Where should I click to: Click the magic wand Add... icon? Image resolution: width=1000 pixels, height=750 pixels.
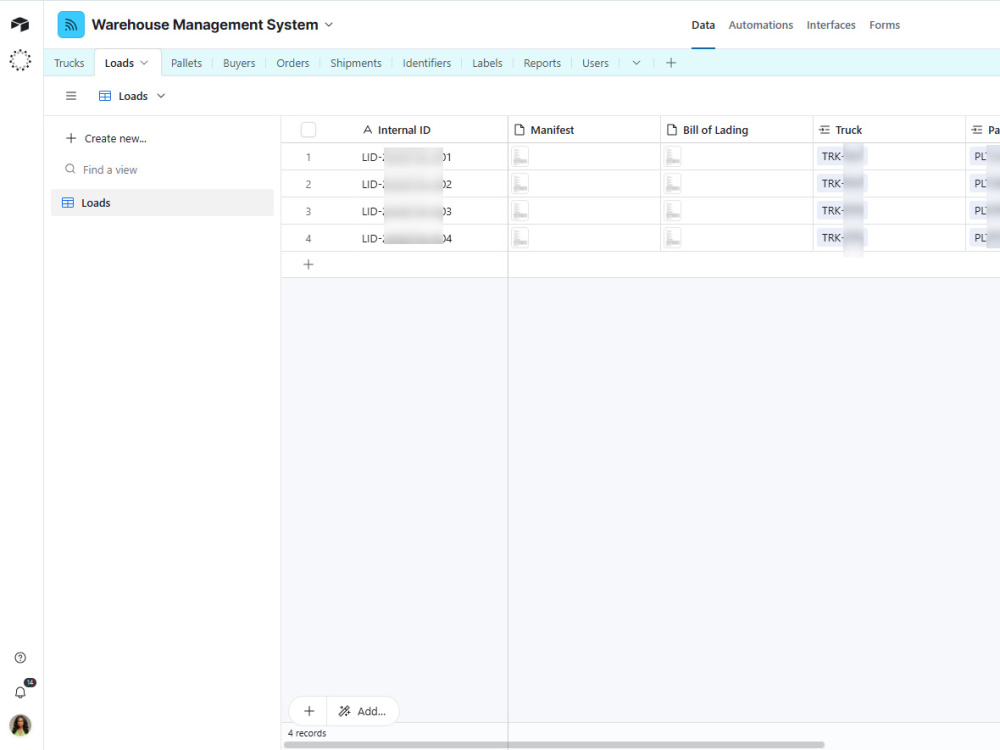click(x=344, y=711)
